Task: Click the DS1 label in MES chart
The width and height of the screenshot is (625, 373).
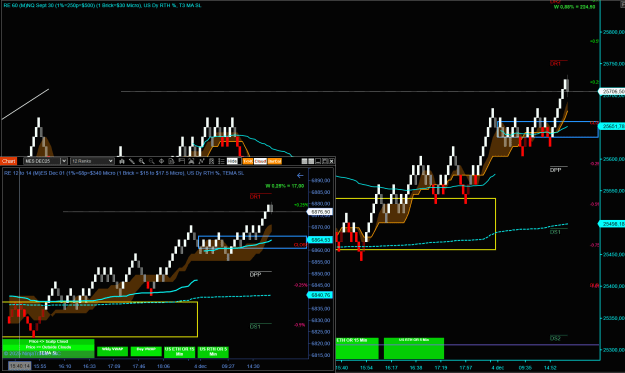Action: click(255, 326)
